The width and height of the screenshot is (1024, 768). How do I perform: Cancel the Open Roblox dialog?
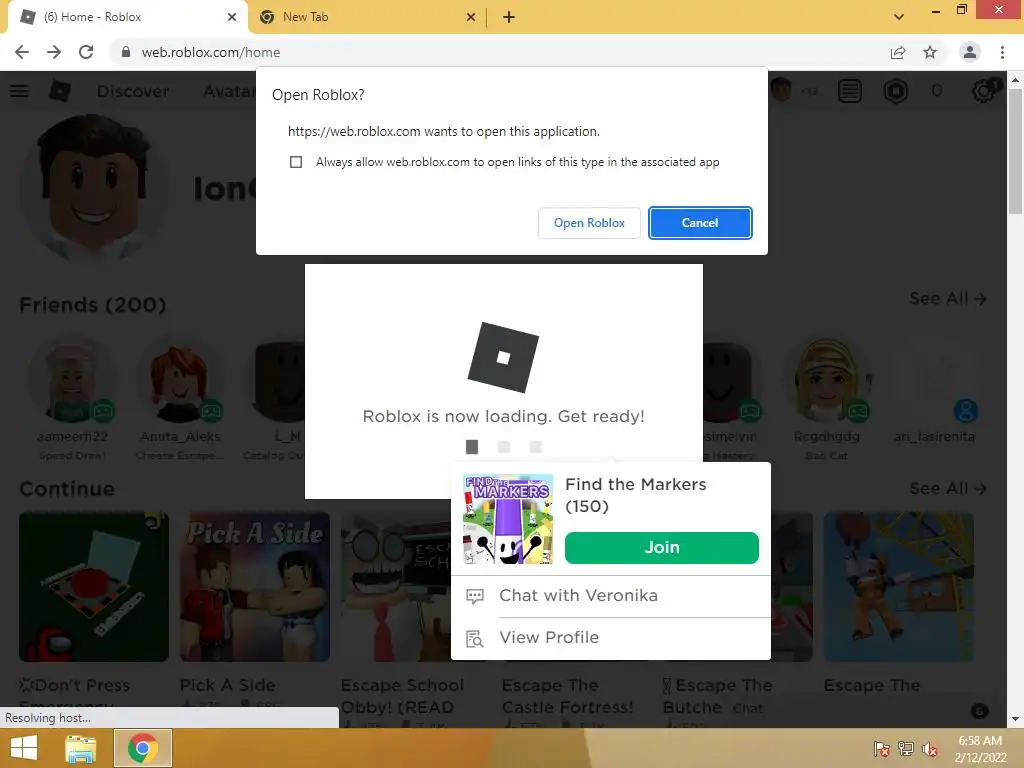(x=700, y=223)
